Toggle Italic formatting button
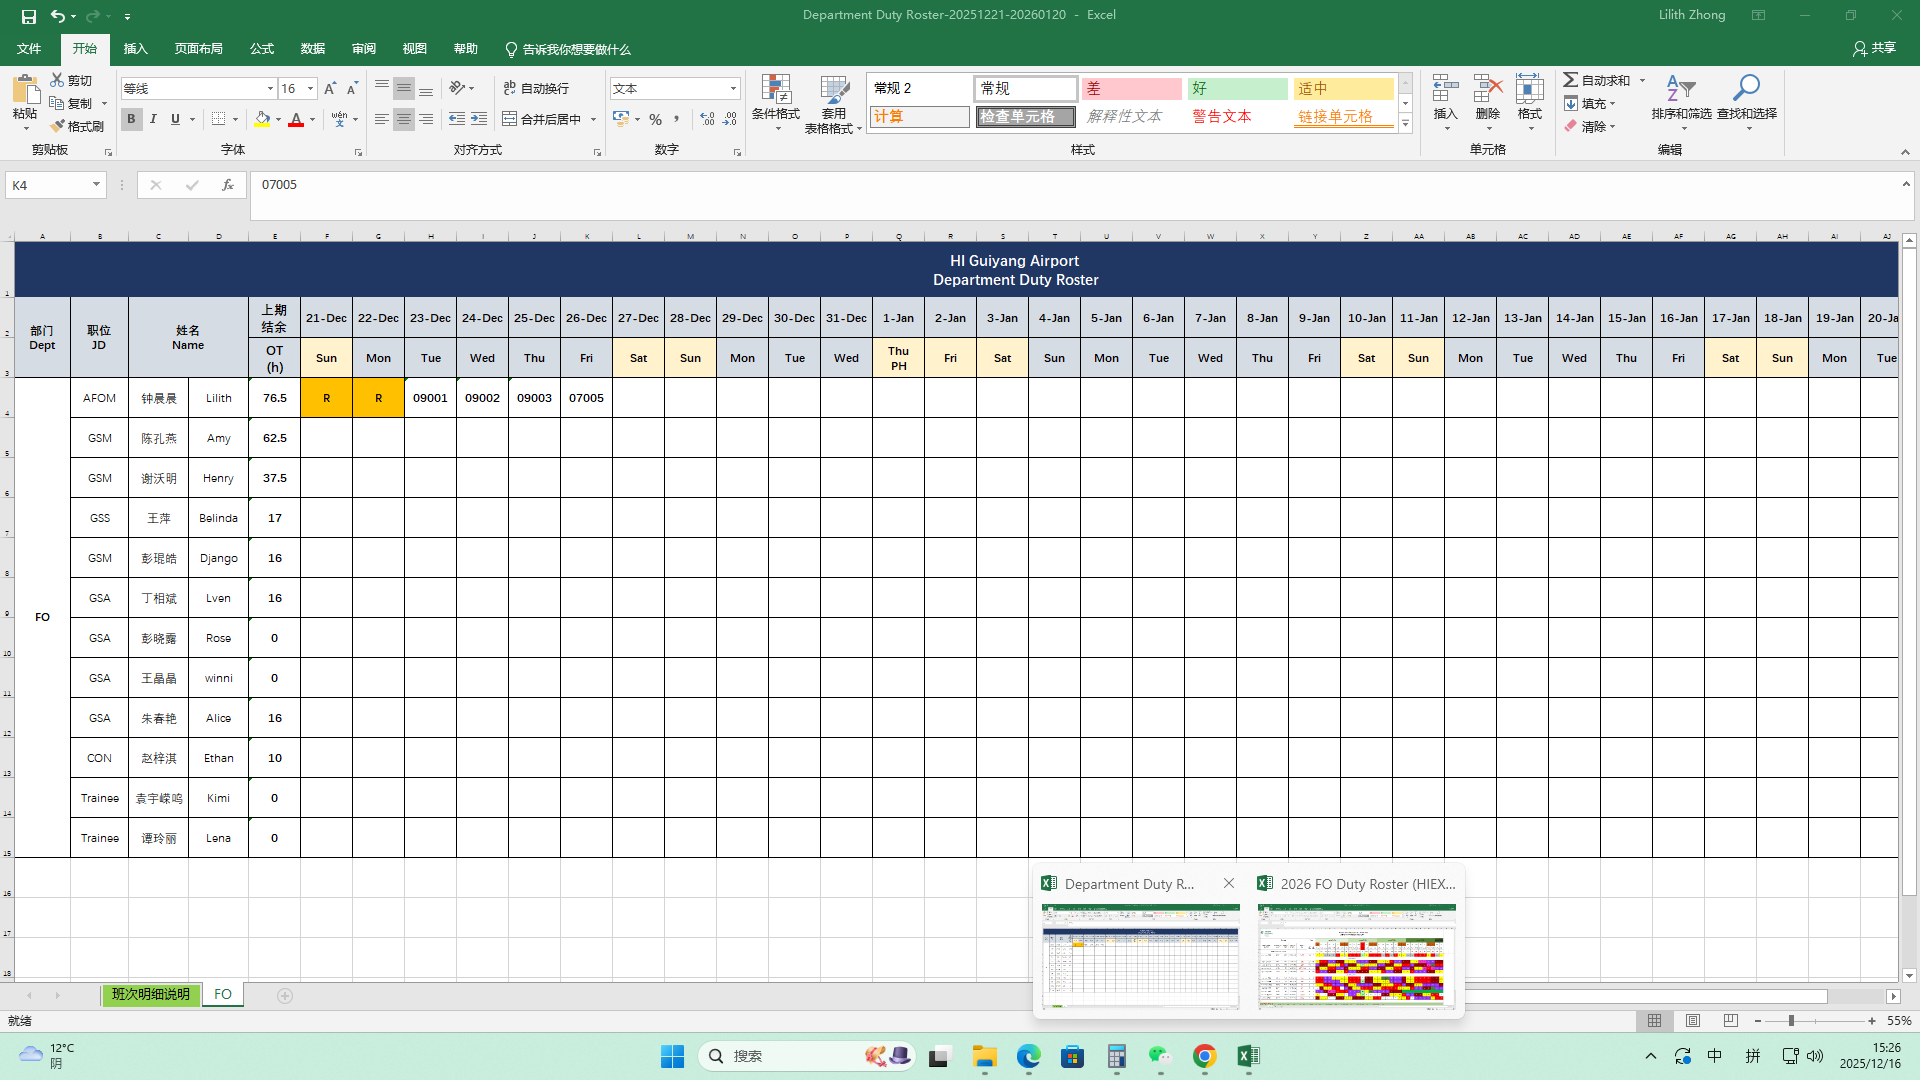Image resolution: width=1920 pixels, height=1080 pixels. pyautogui.click(x=153, y=119)
